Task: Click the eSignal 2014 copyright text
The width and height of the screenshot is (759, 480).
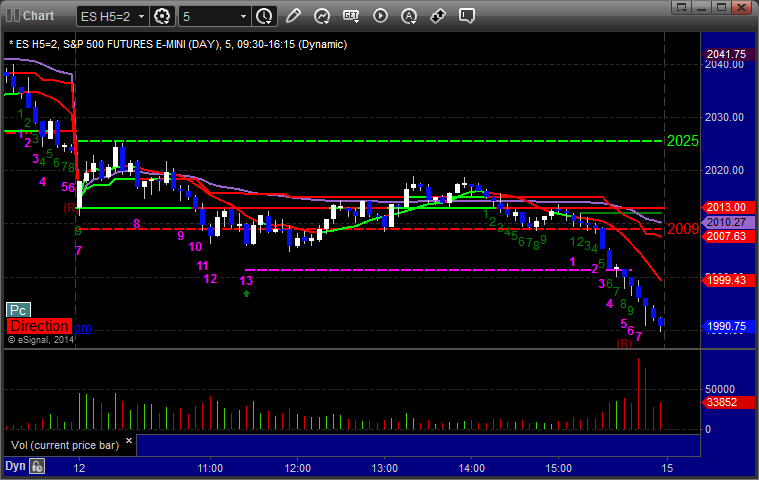Action: [x=41, y=340]
